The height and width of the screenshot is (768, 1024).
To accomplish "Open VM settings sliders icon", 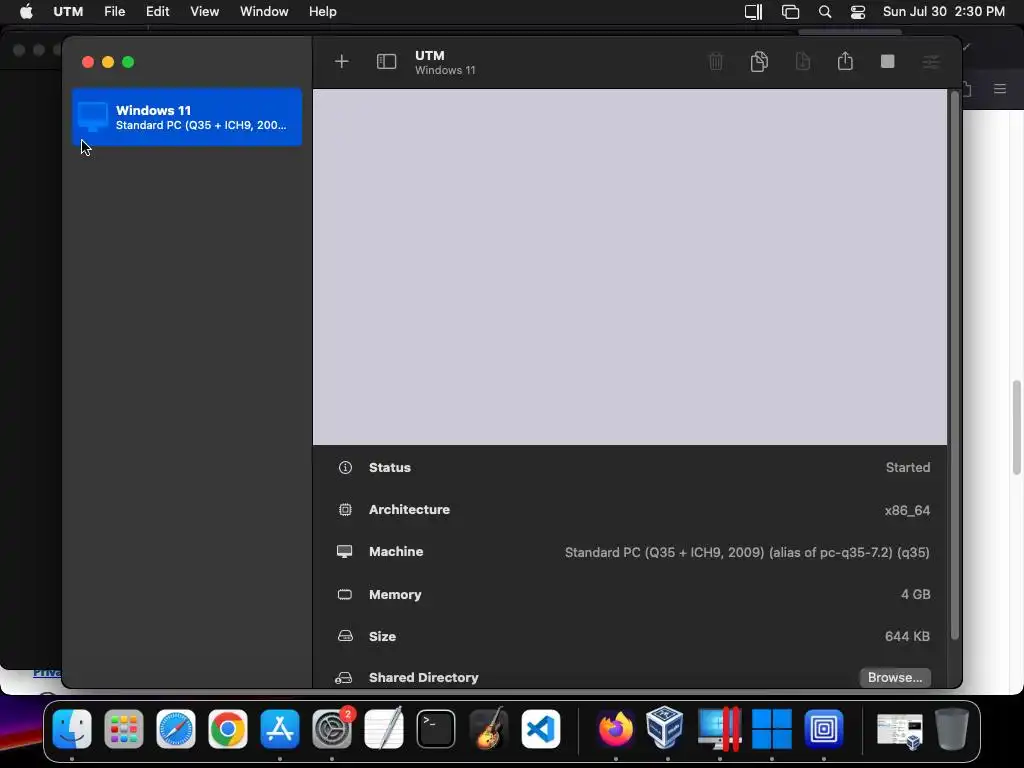I will 931,62.
